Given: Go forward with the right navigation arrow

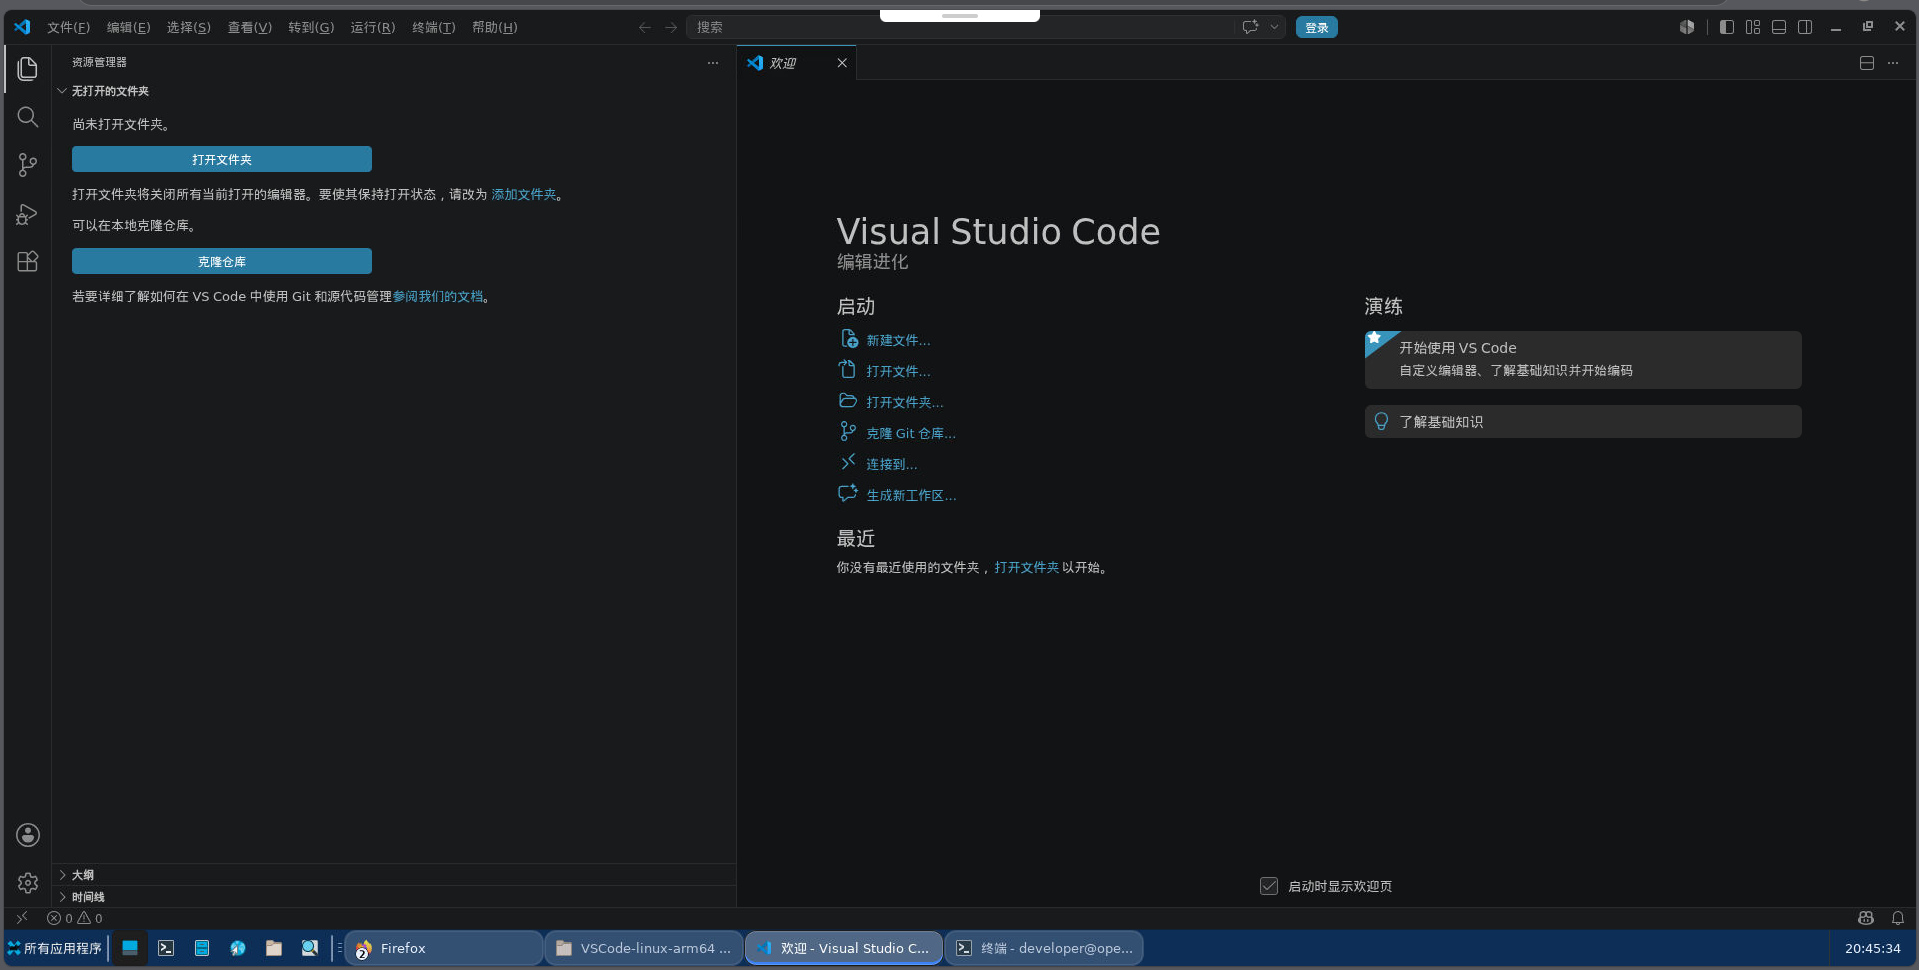Looking at the screenshot, I should [x=671, y=27].
